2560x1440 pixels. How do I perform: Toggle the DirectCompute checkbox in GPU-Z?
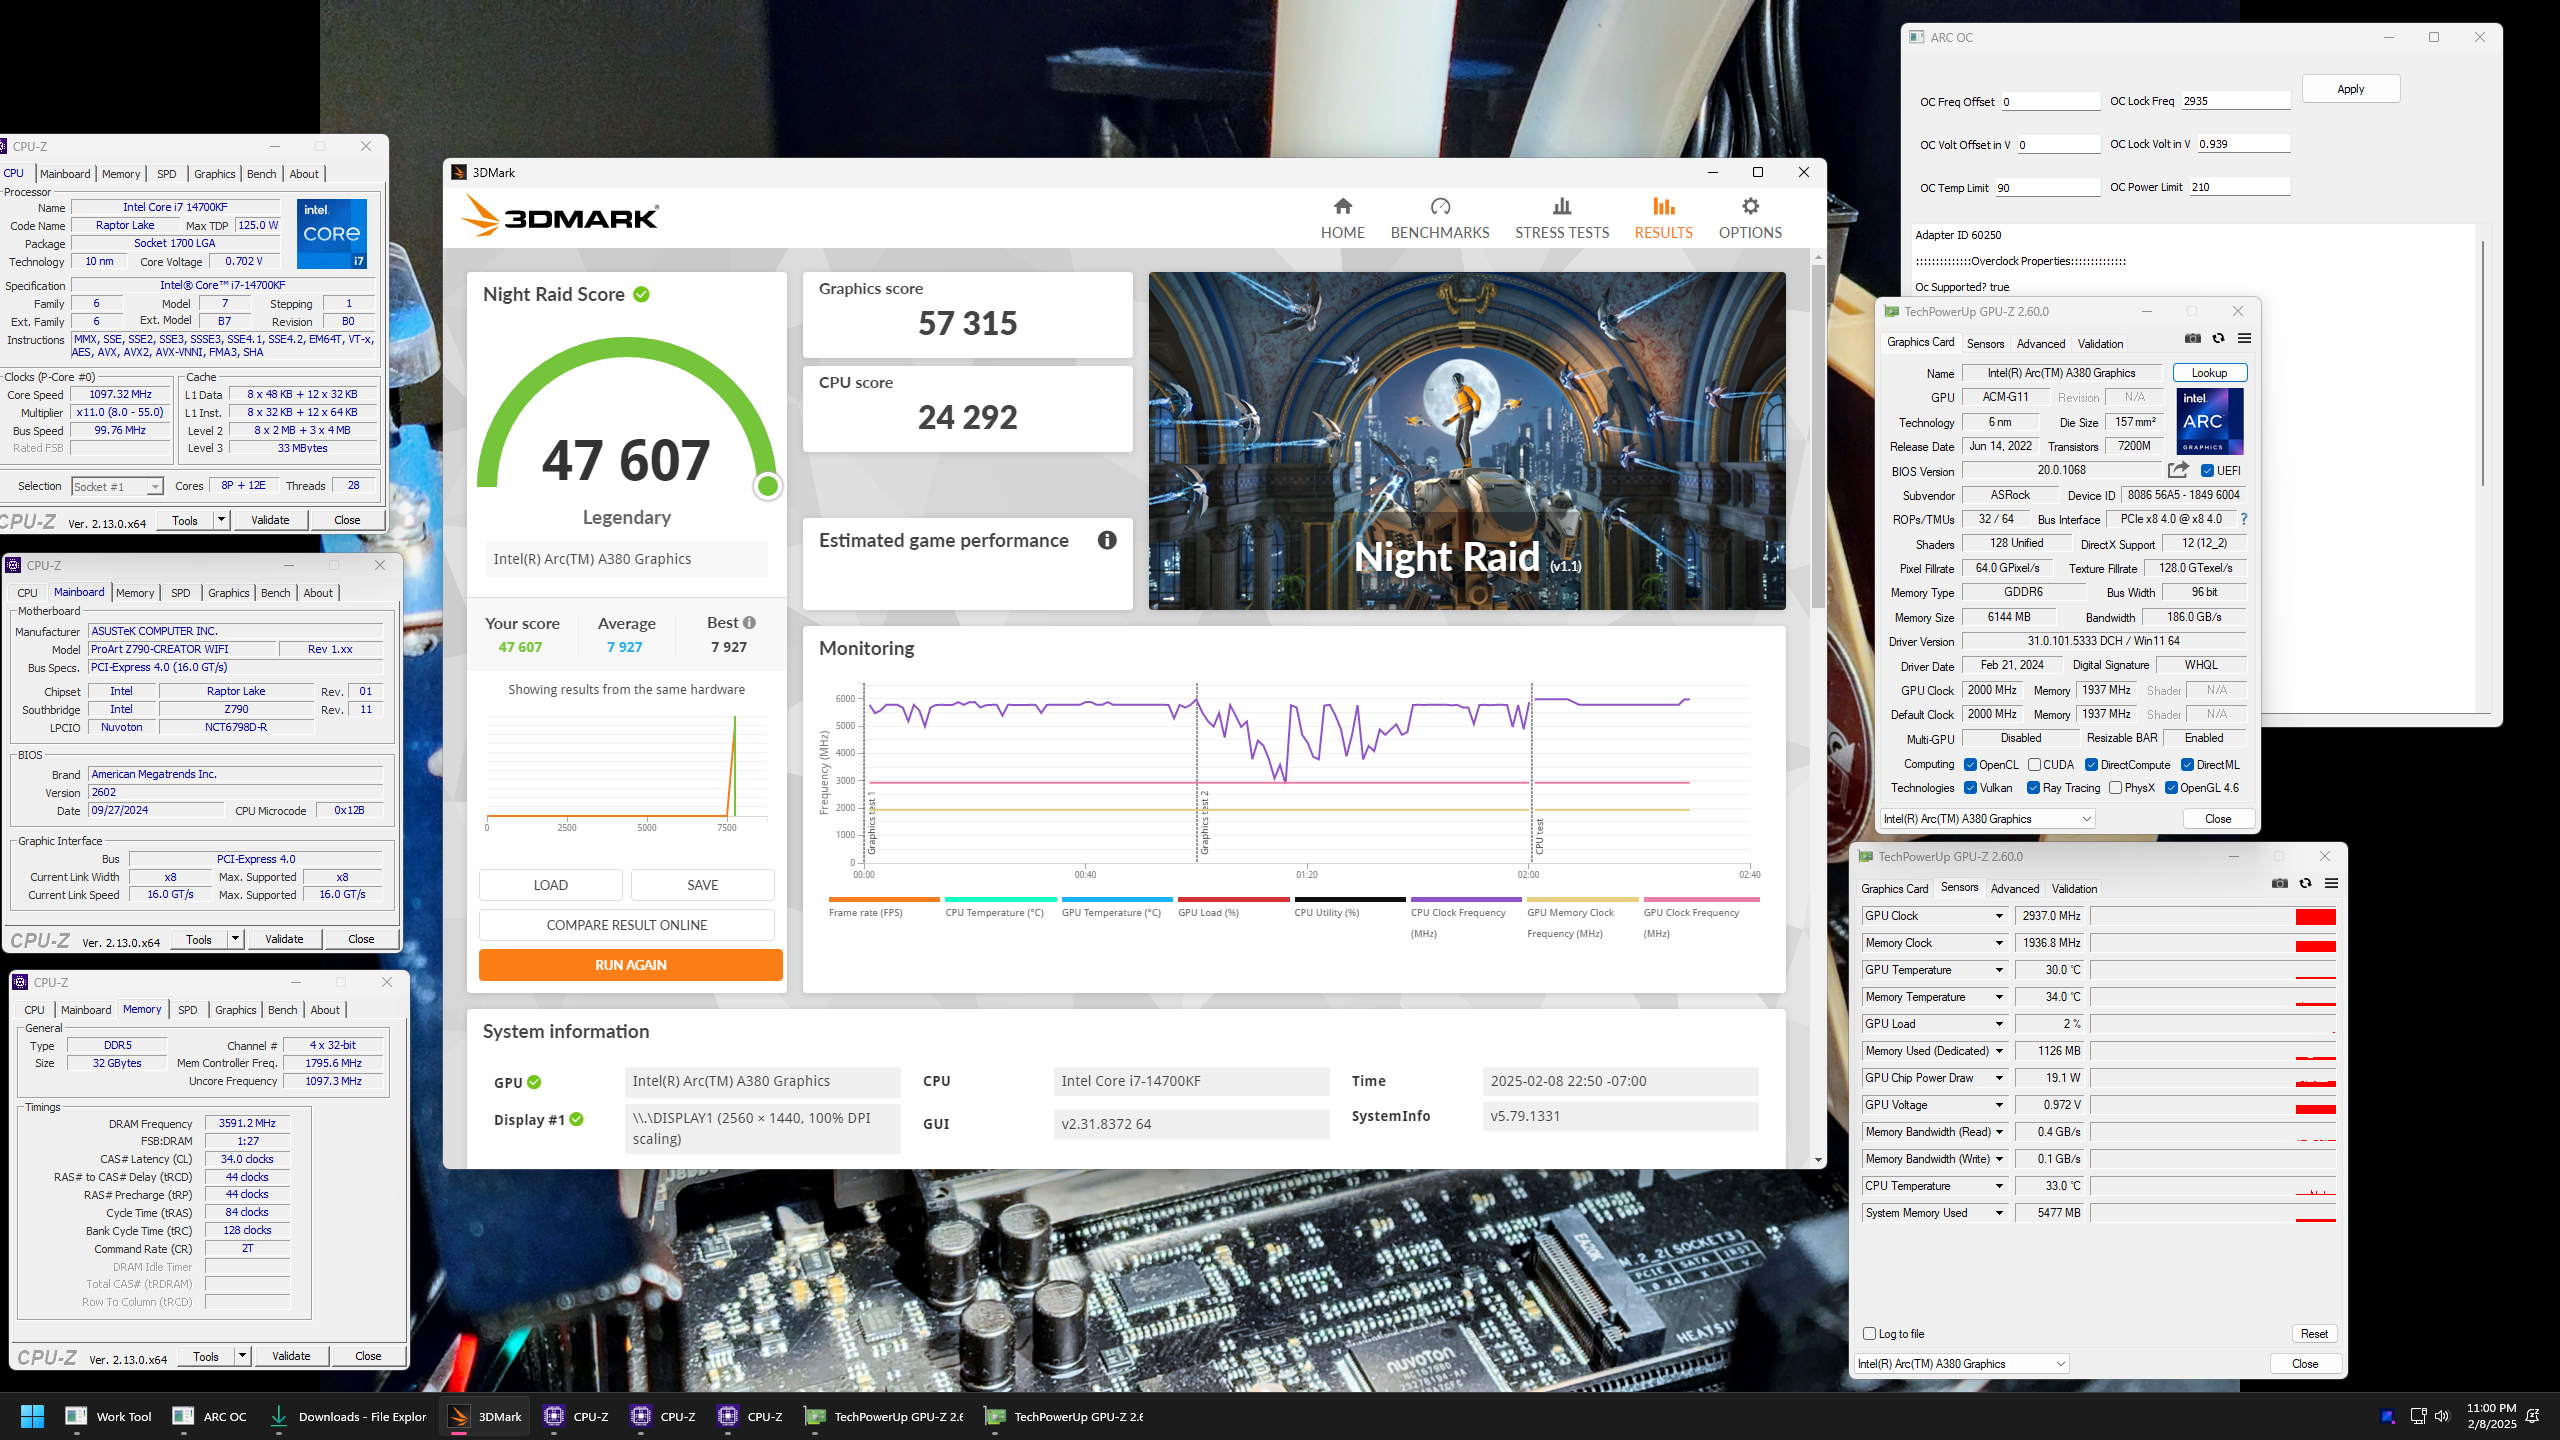pos(2091,765)
